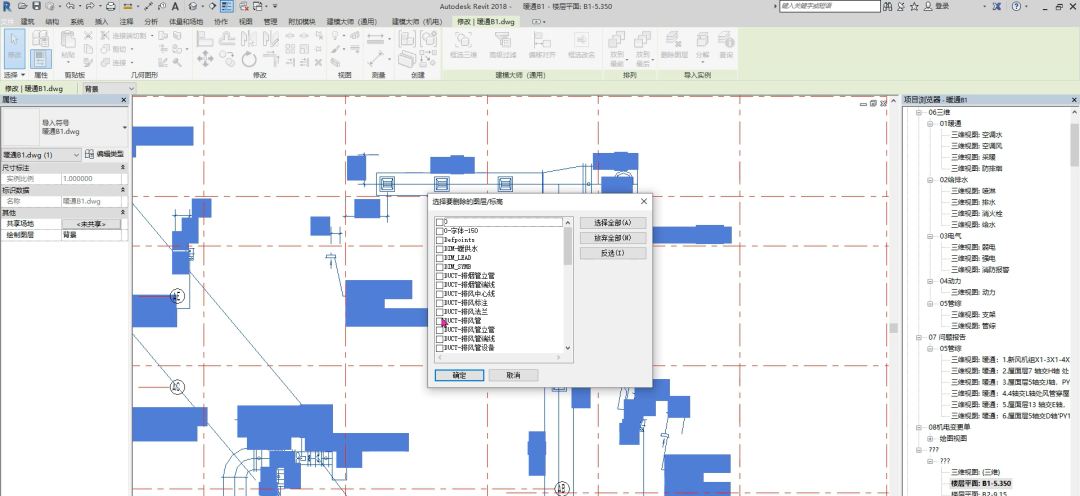Screen dimensions: 1080x496
Task: Click the Autodesk Exchange X icon
Action: pyautogui.click(x=997, y=6)
